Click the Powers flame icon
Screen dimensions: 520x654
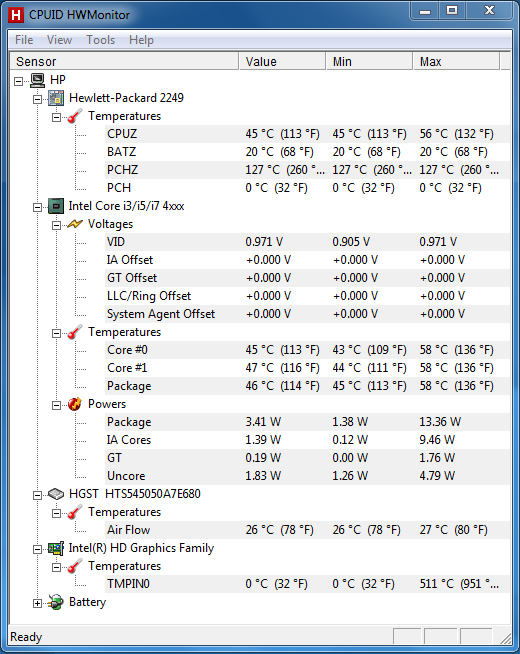click(75, 404)
